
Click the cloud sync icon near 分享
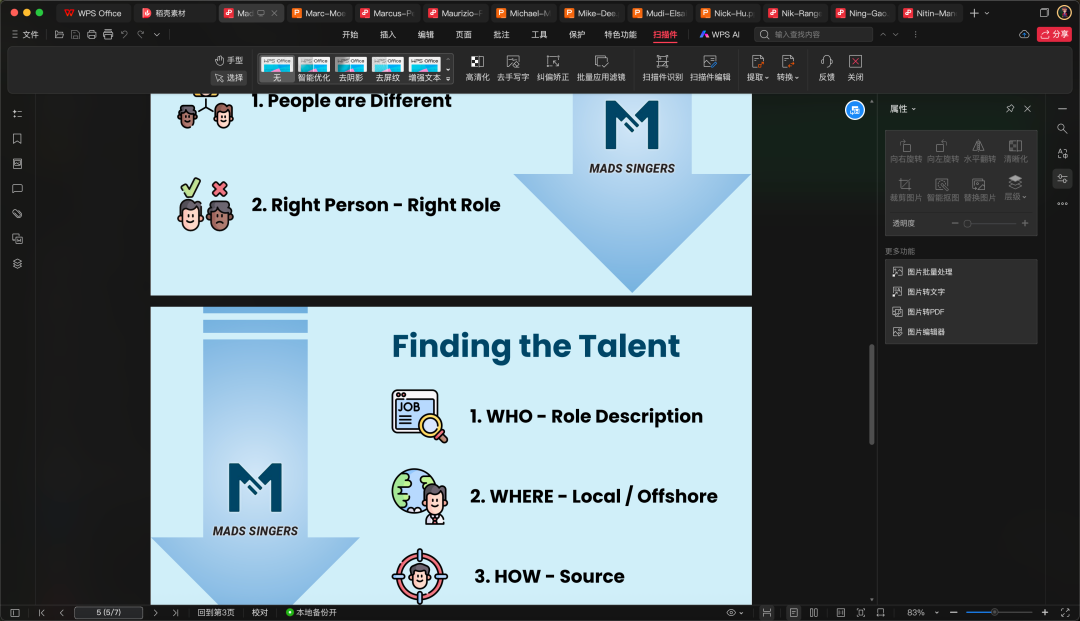[1024, 34]
